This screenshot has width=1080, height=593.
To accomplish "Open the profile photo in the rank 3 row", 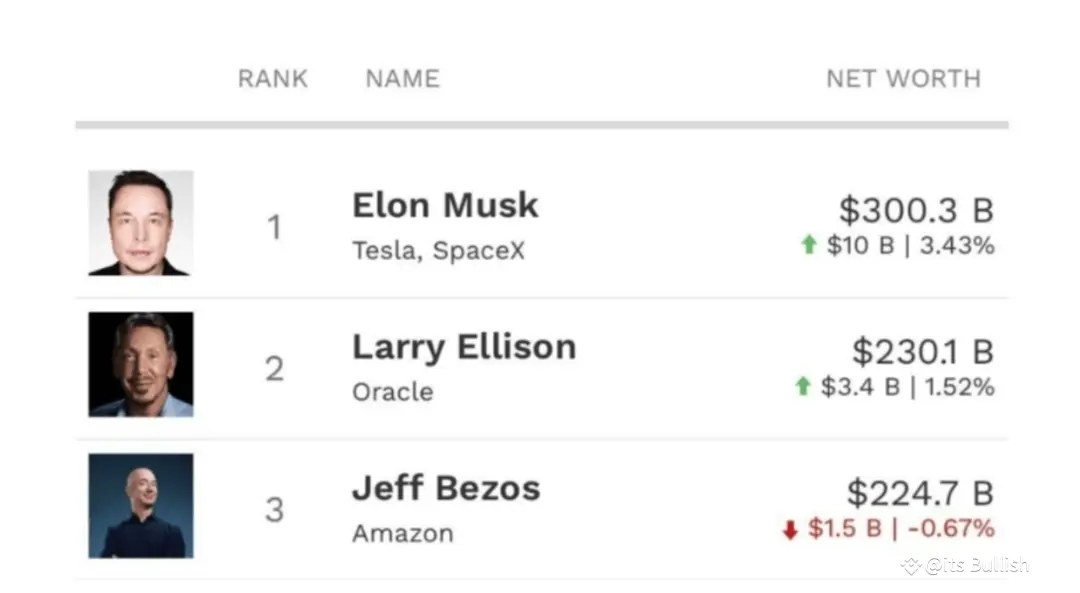I will [140, 506].
